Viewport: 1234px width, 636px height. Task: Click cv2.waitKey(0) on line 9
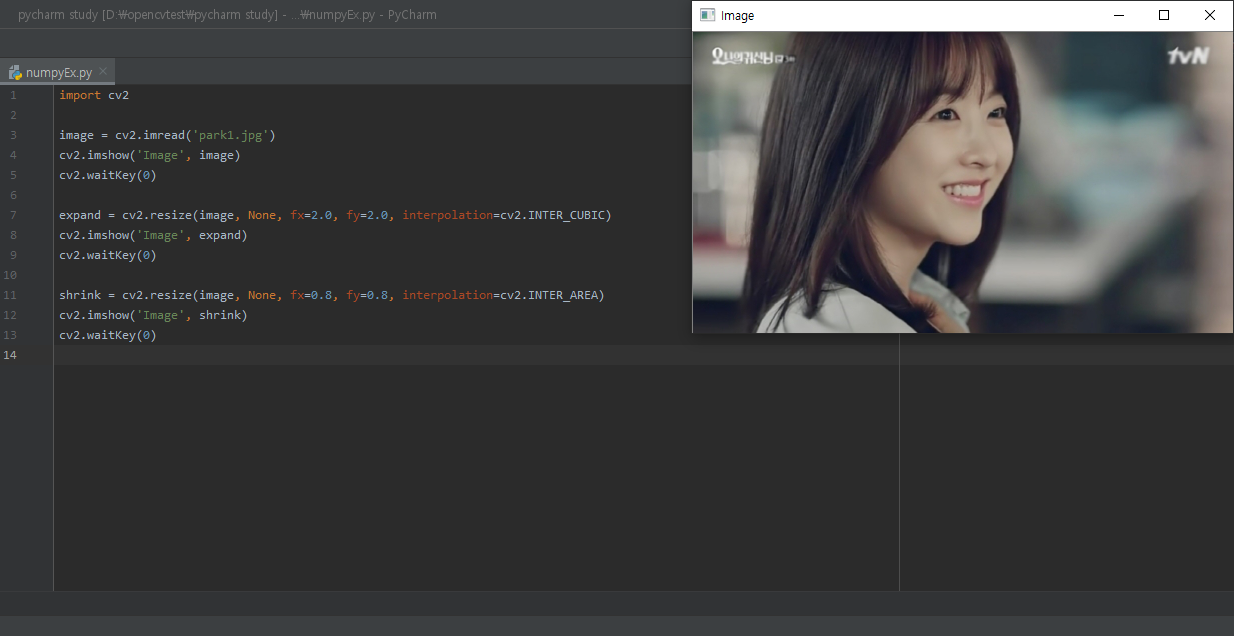tap(108, 255)
